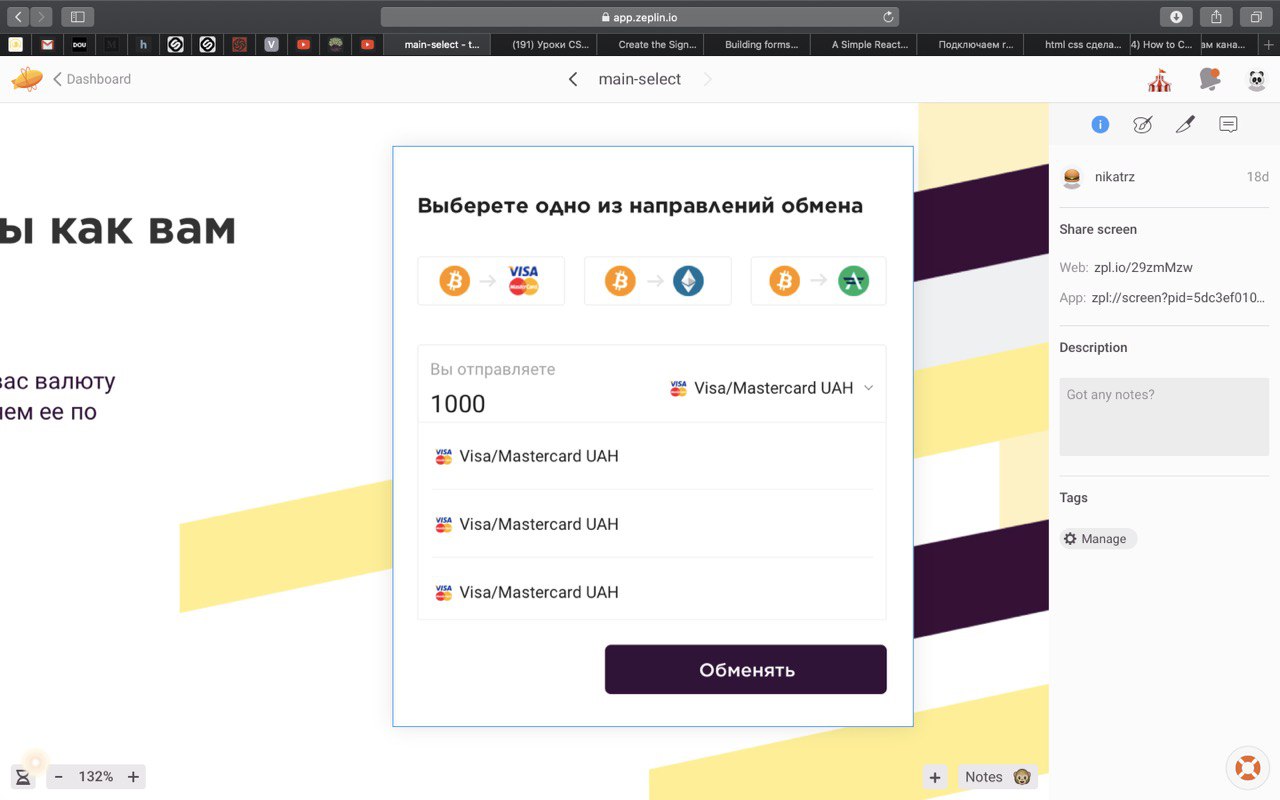Click Manage tags button
The height and width of the screenshot is (800, 1280).
pyautogui.click(x=1098, y=539)
